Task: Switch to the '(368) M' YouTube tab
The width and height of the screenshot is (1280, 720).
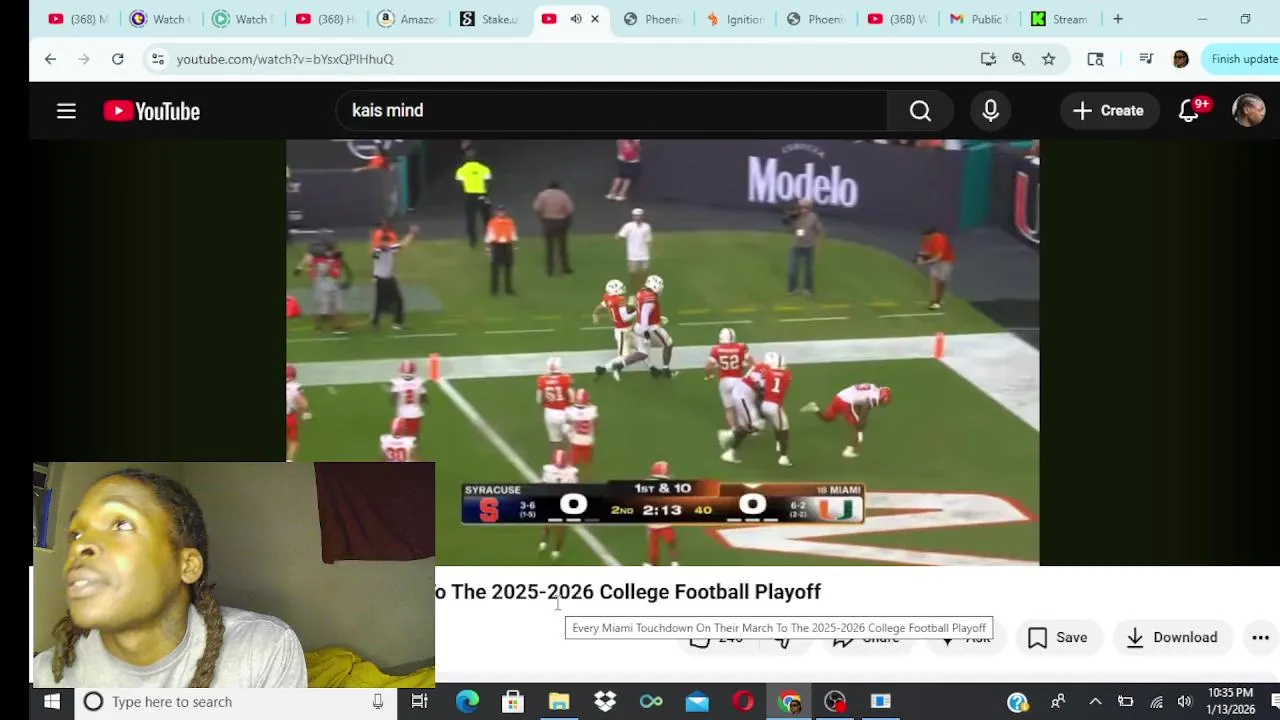Action: click(78, 19)
